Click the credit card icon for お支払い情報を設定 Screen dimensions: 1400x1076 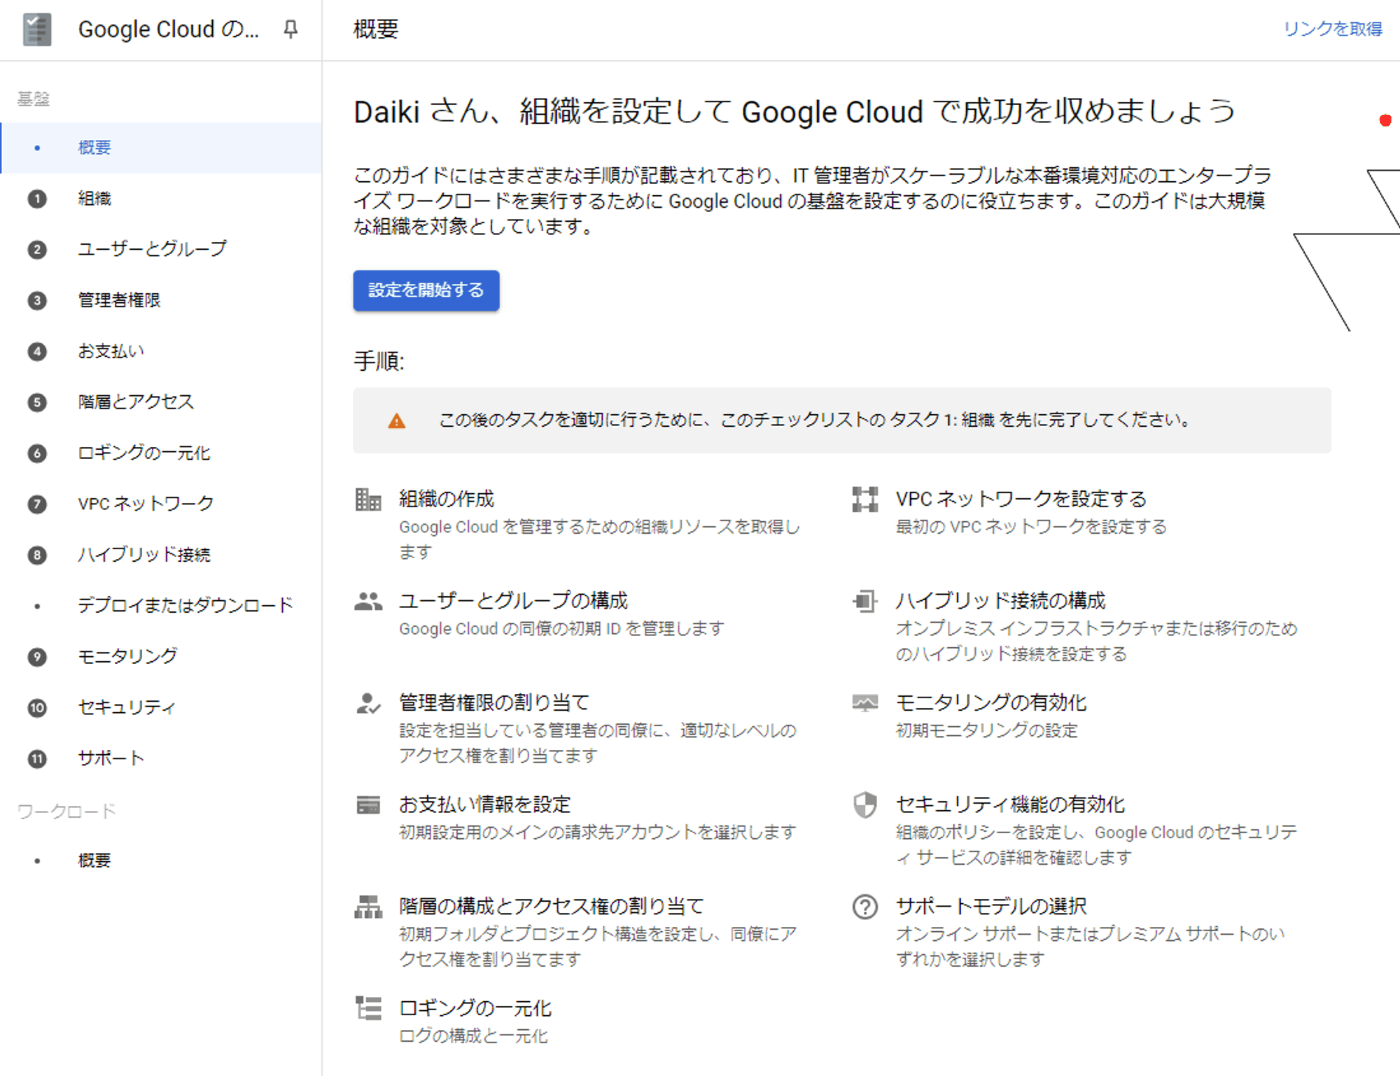[x=368, y=805]
